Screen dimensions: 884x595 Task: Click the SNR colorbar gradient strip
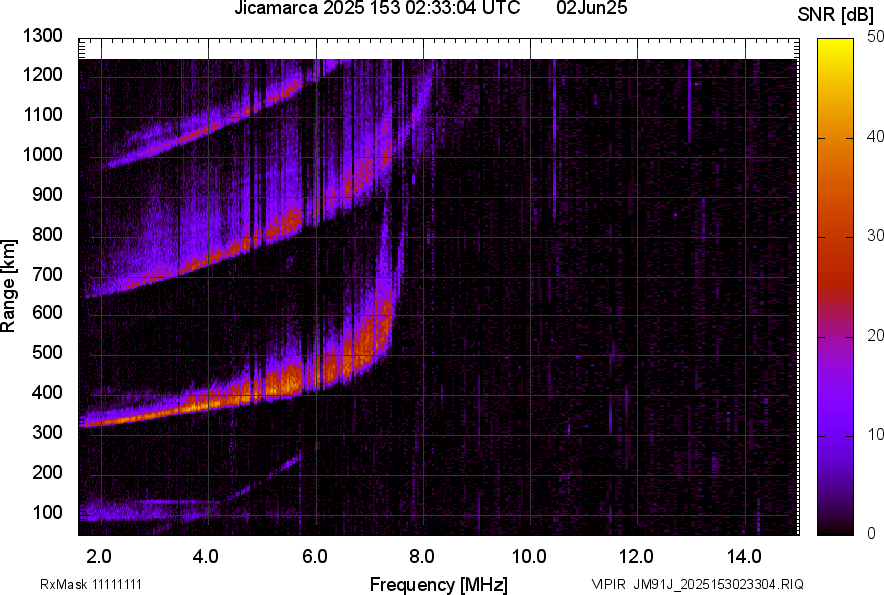[x=835, y=287]
